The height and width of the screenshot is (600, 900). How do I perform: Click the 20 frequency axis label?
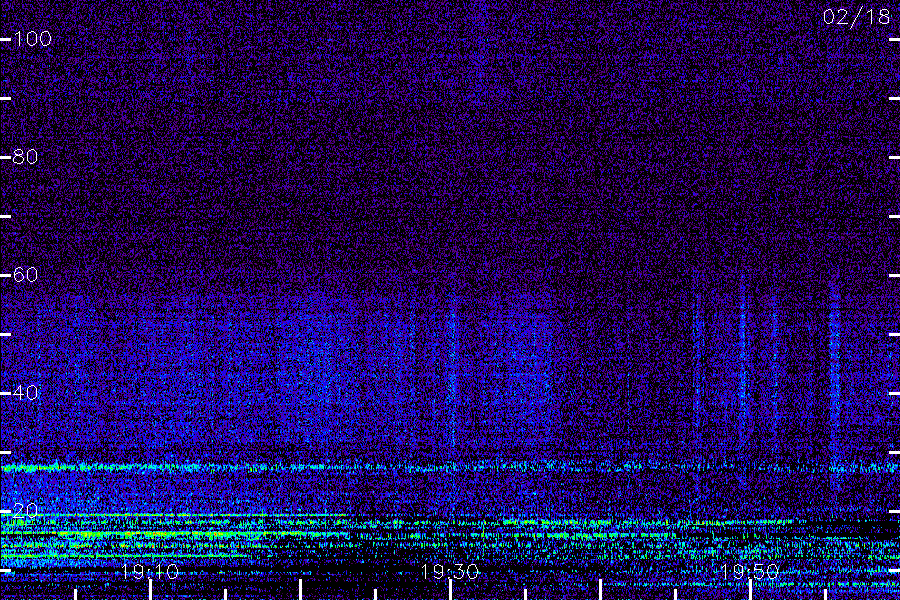(x=25, y=510)
